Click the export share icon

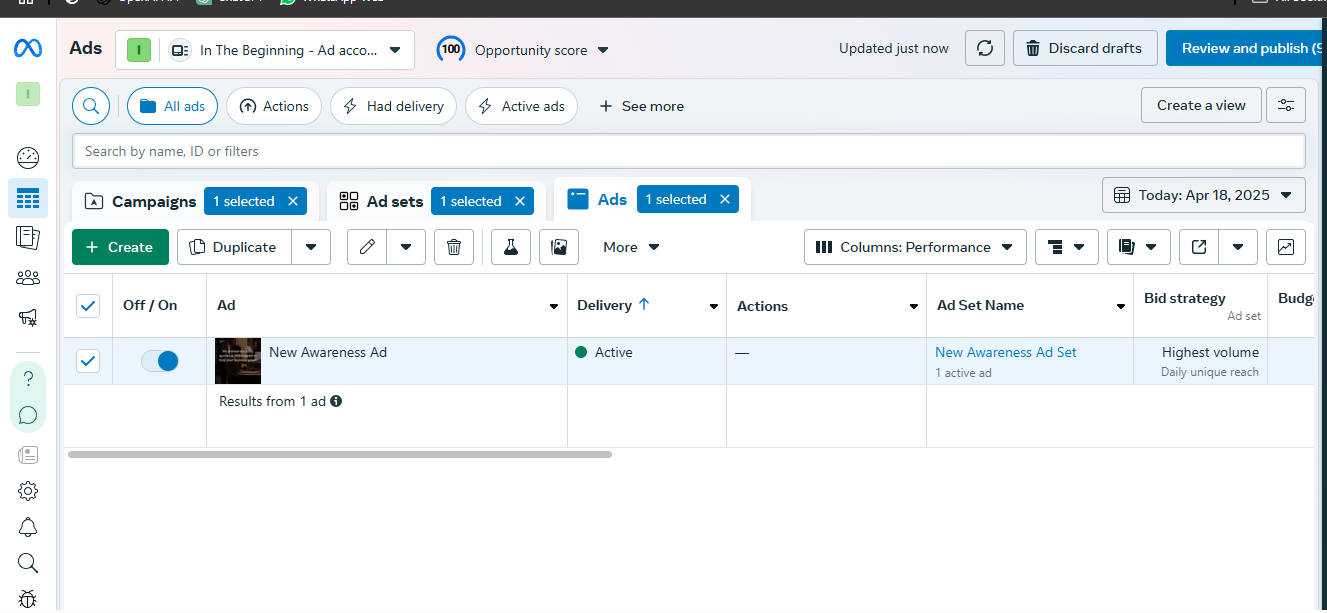[1198, 247]
